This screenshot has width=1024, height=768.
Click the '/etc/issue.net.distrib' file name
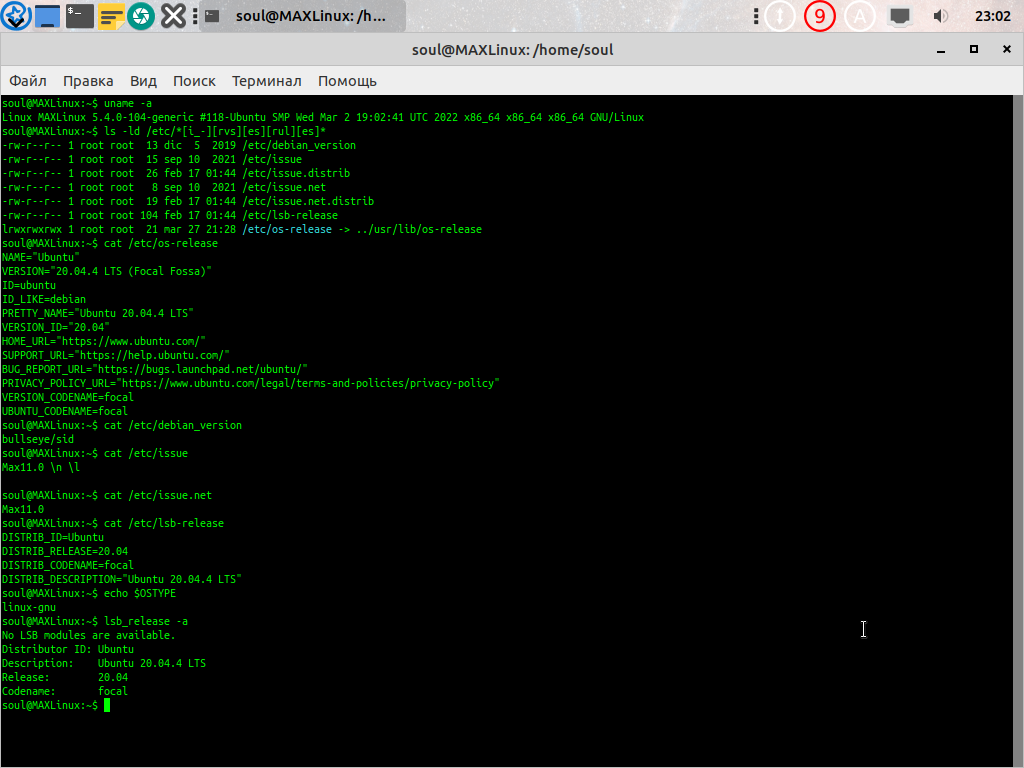pyautogui.click(x=308, y=201)
